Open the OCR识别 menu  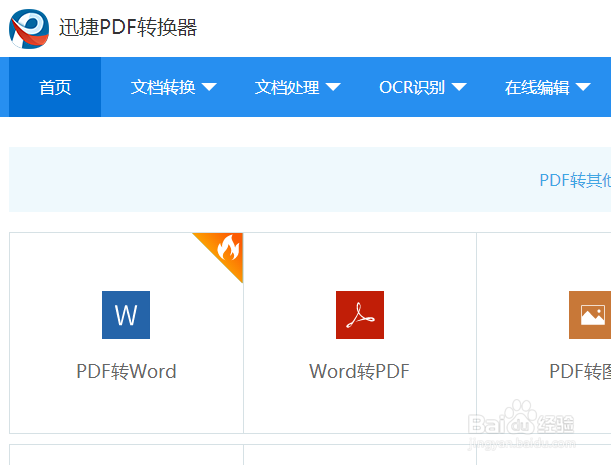(x=423, y=87)
